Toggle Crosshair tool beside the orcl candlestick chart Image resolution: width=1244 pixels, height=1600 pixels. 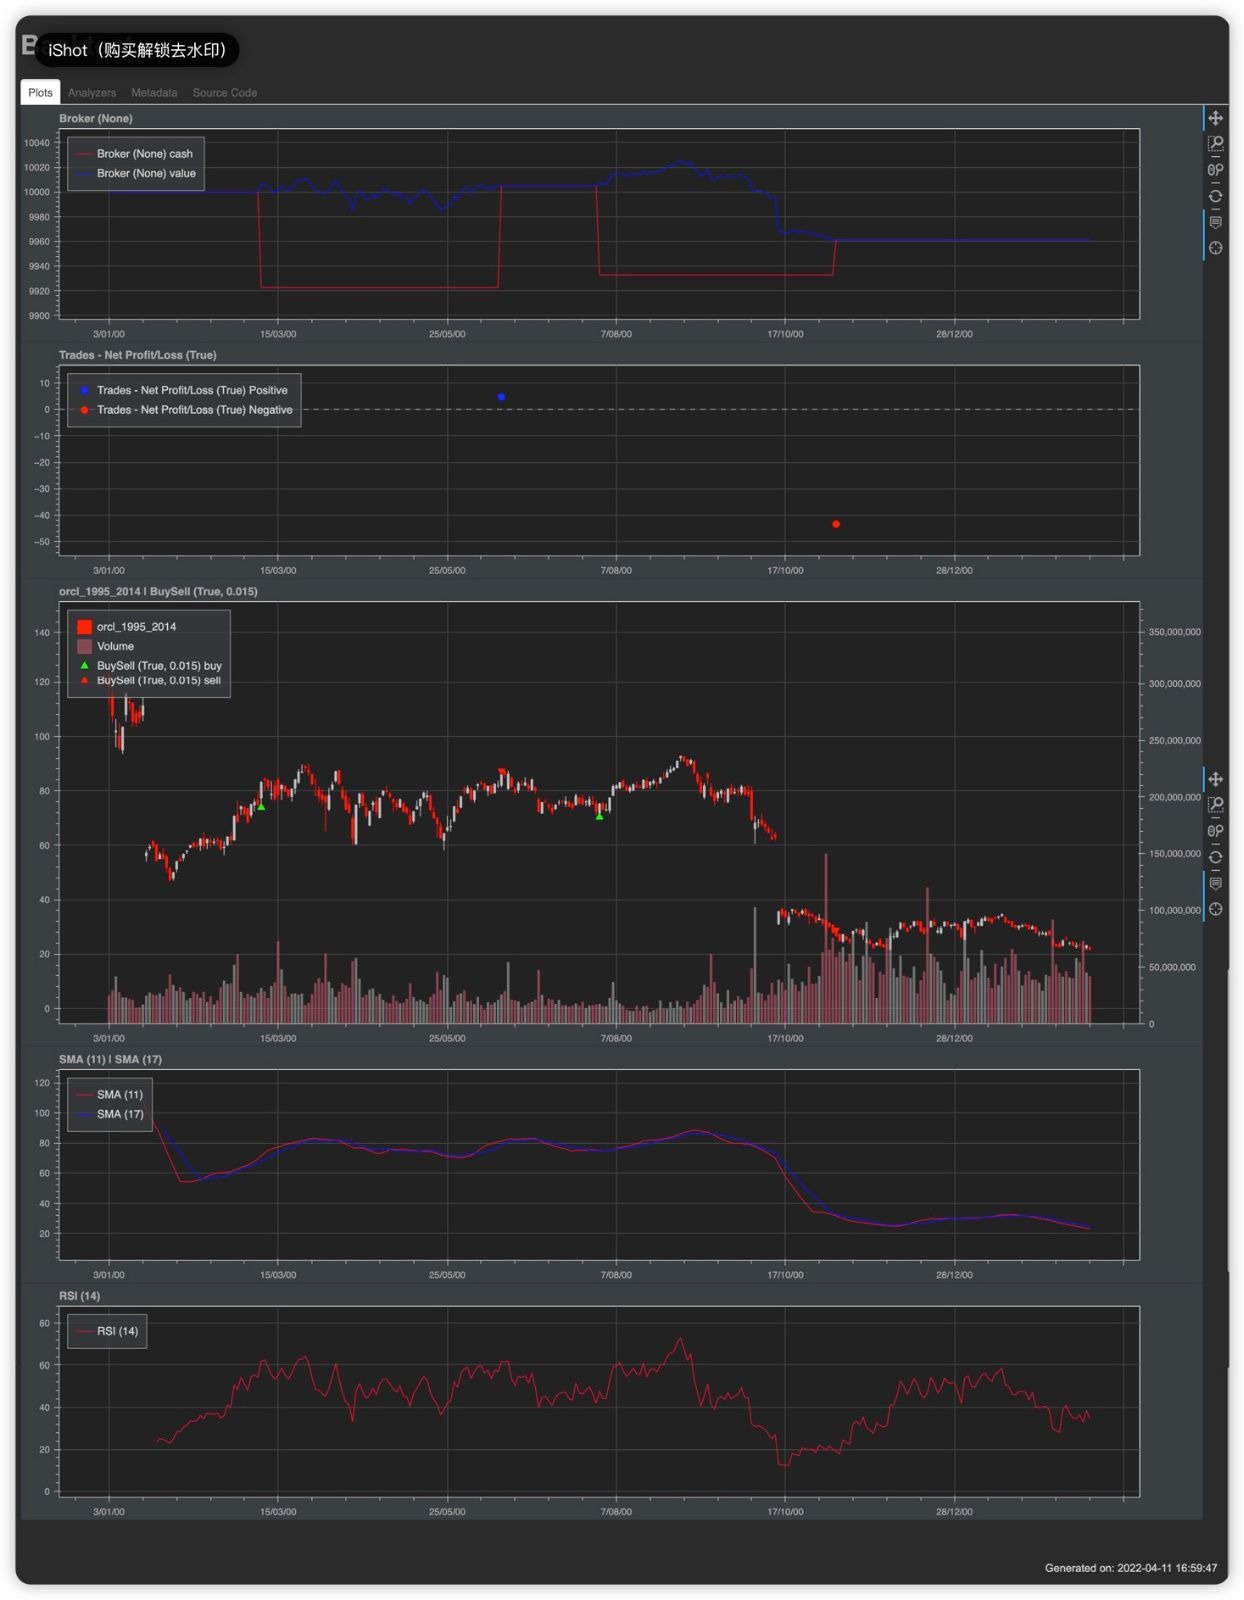pyautogui.click(x=1215, y=909)
